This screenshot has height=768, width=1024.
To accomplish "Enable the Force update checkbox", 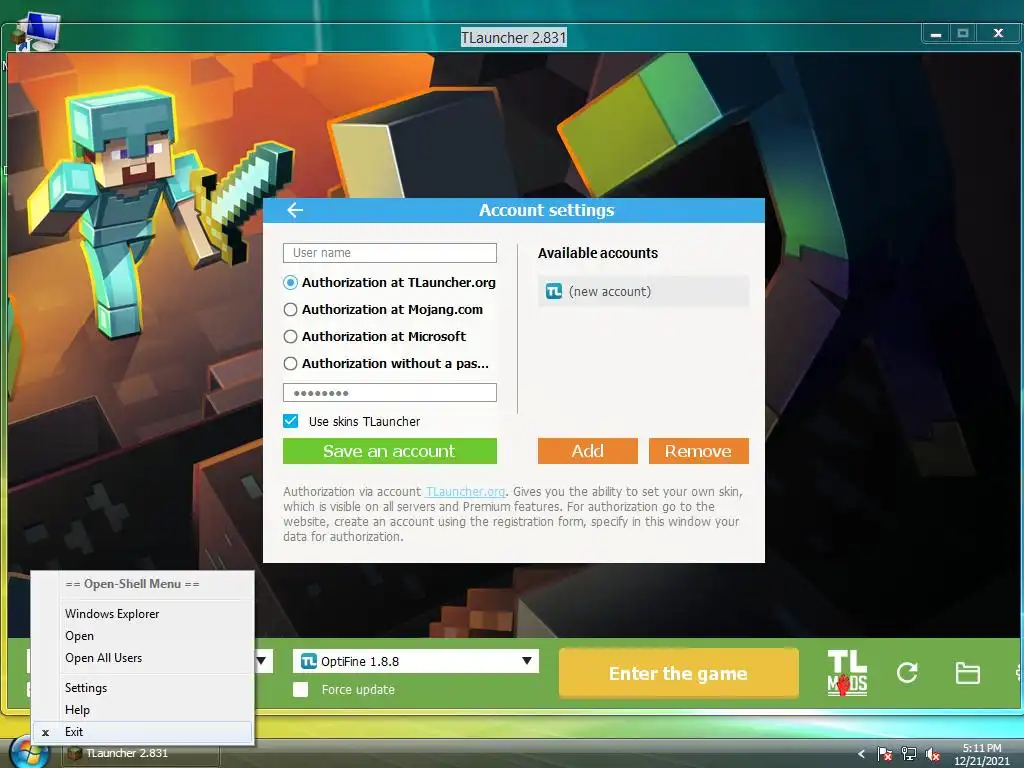I will click(300, 690).
